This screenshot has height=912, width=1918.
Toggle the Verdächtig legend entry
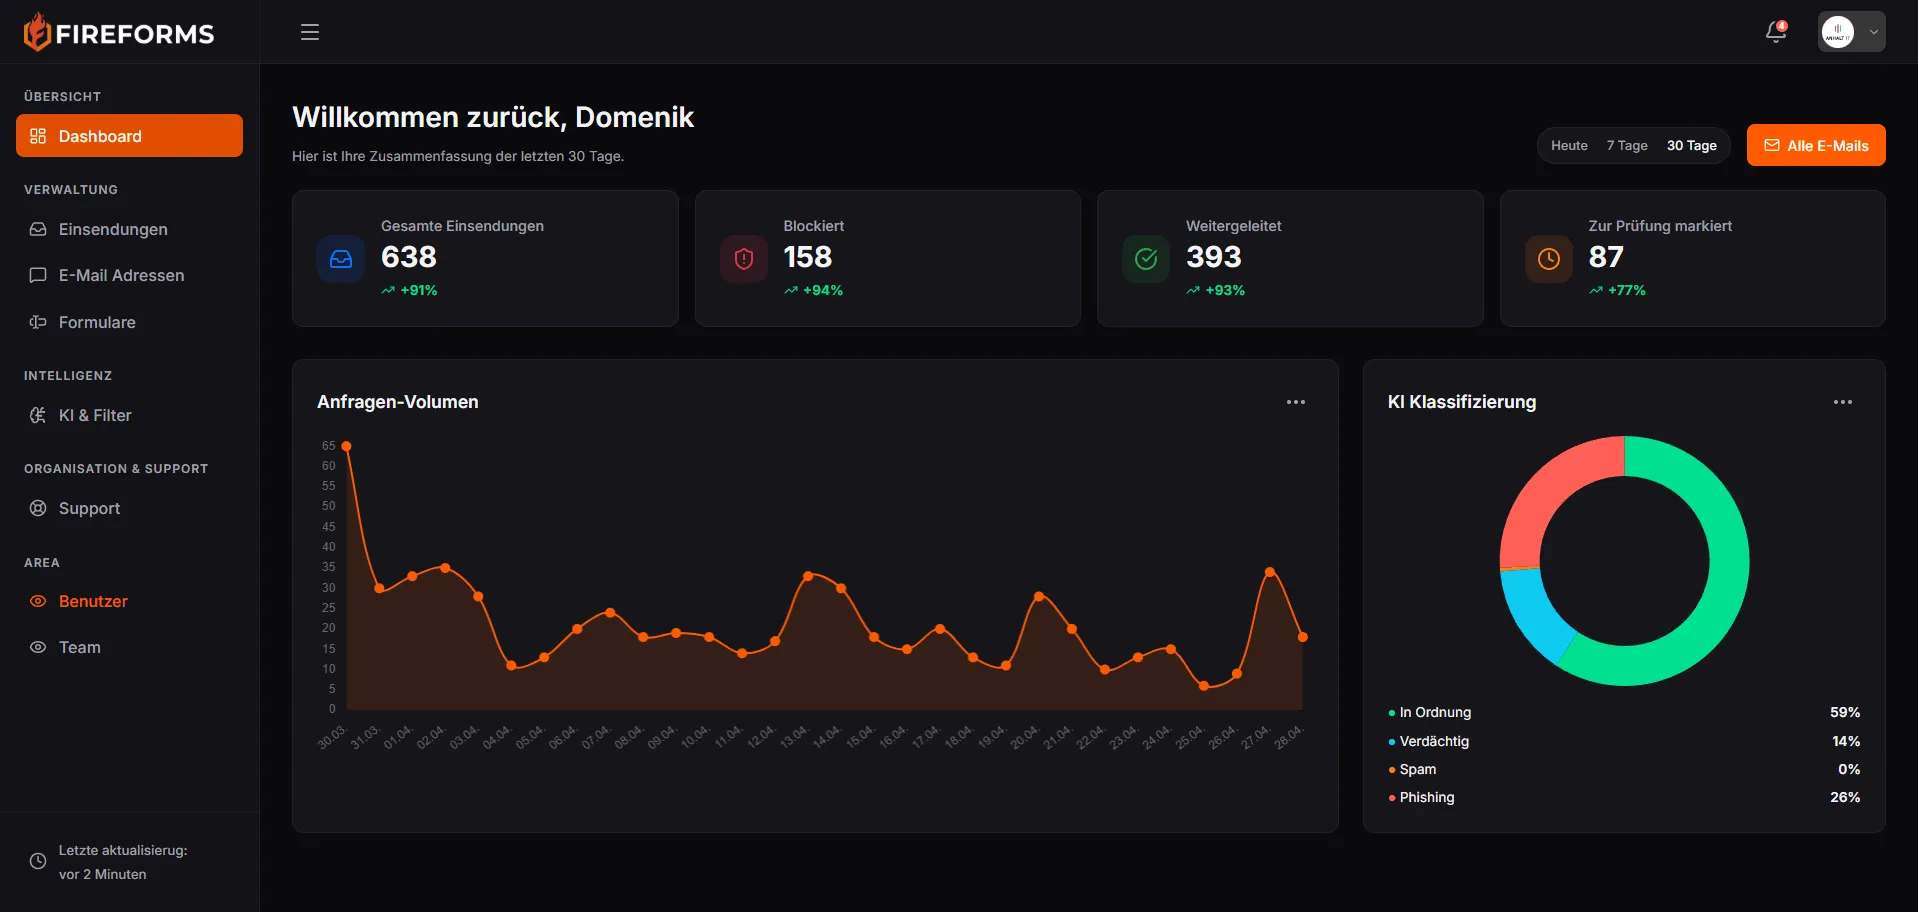[1429, 741]
